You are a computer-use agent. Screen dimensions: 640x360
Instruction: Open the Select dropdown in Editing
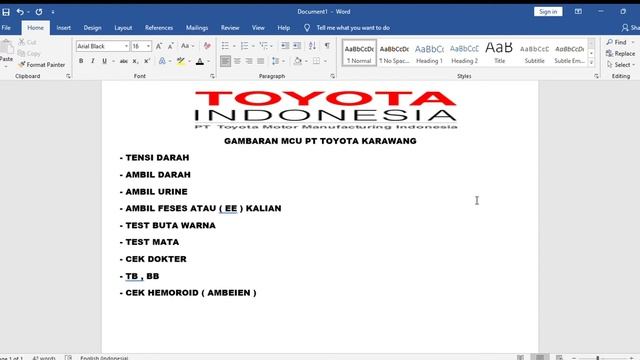[620, 64]
